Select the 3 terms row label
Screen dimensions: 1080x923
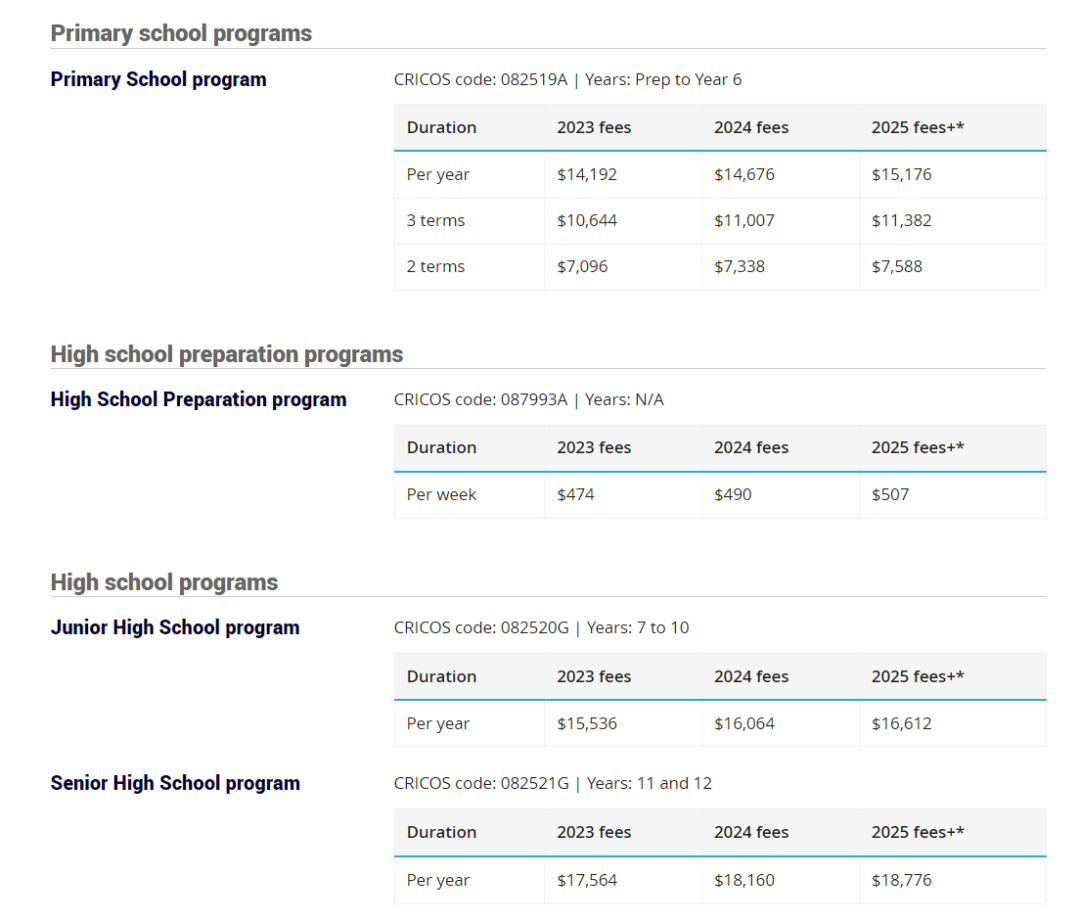click(436, 220)
